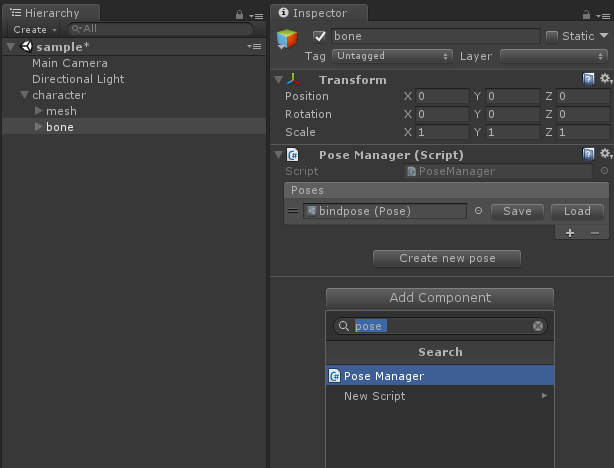The height and width of the screenshot is (468, 614).
Task: Click the Hierarchy search field
Action: click(x=161, y=29)
